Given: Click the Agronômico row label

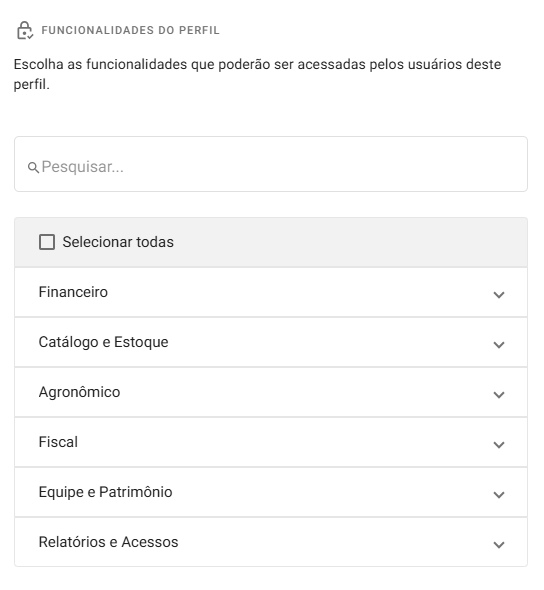Looking at the screenshot, I should [x=79, y=392].
